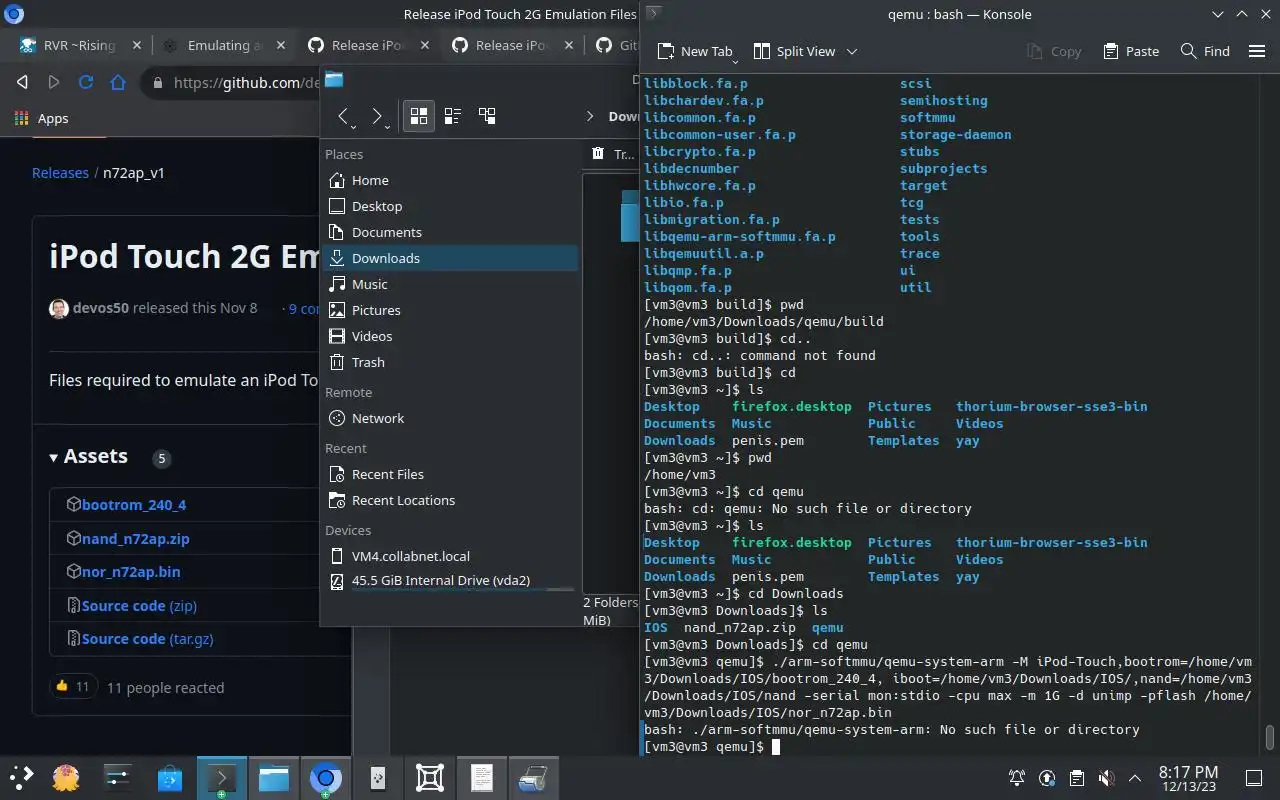The width and height of the screenshot is (1280, 800).
Task: Open Releases breadcrumb link
Action: 60,172
